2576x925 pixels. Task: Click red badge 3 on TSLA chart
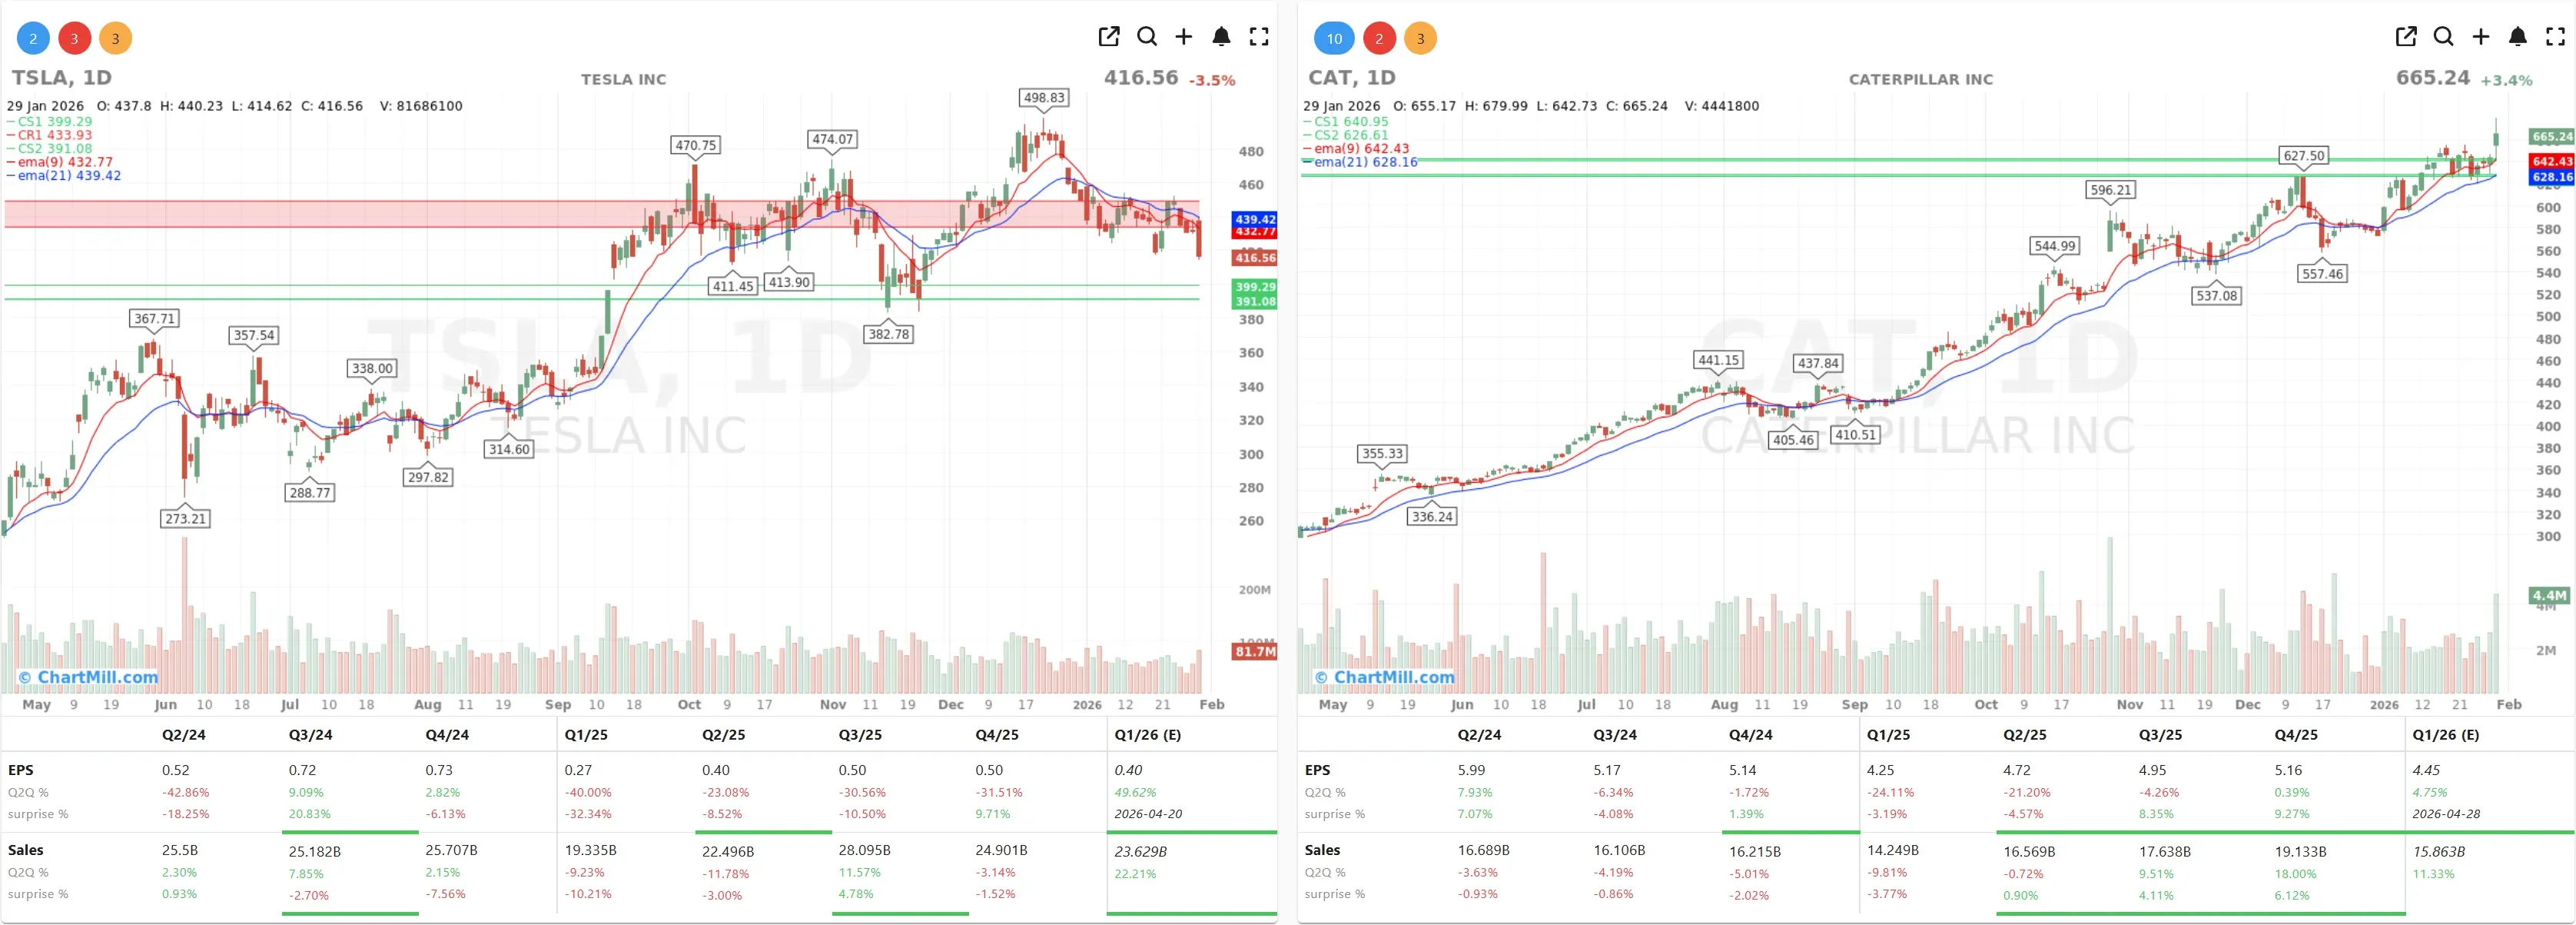tap(74, 39)
